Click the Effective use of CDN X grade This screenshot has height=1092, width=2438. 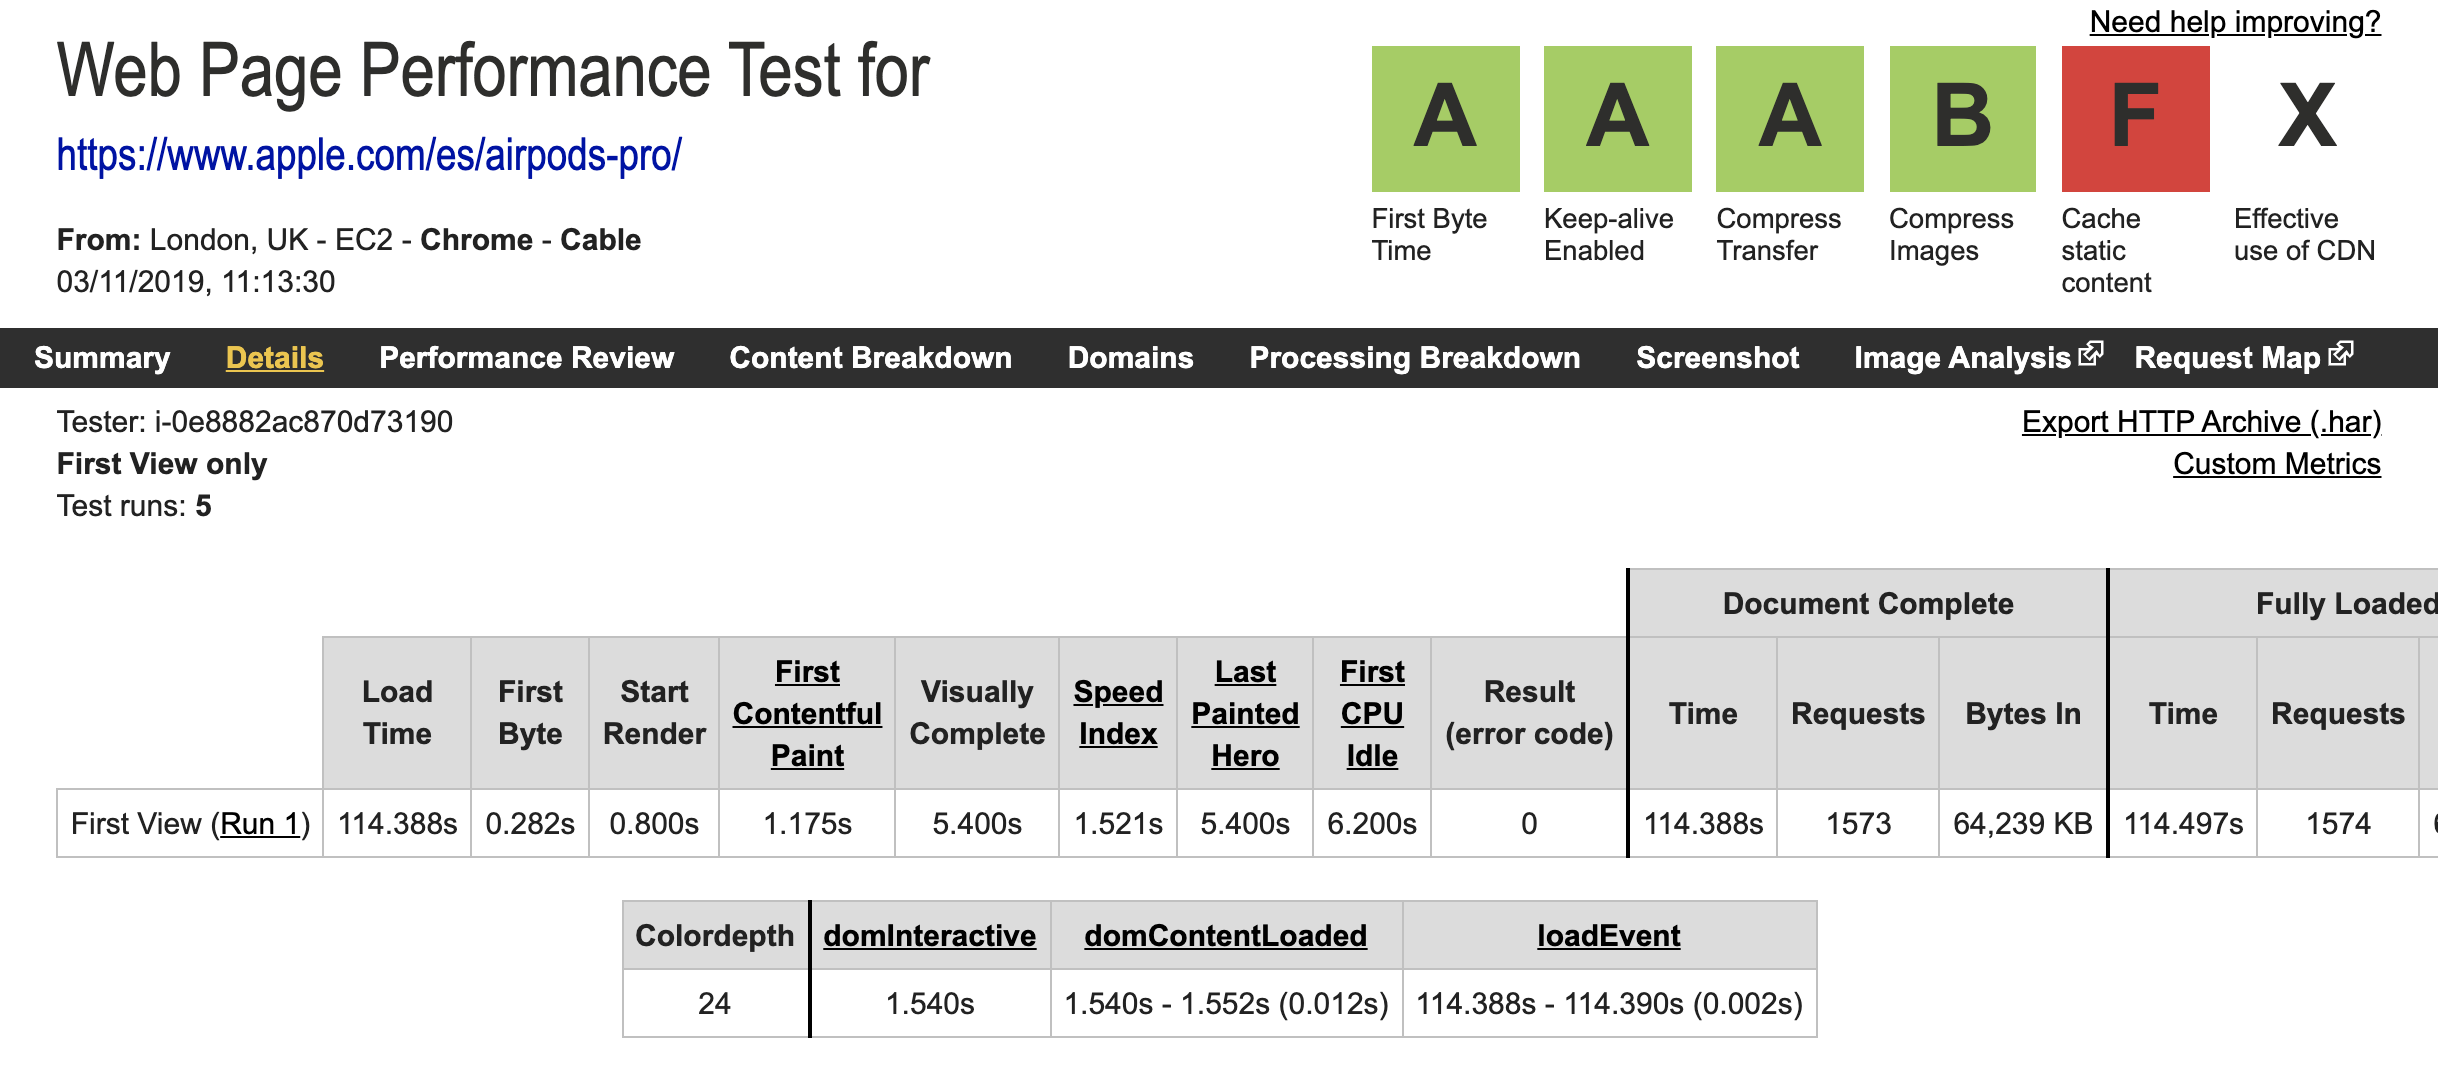pyautogui.click(x=2307, y=118)
